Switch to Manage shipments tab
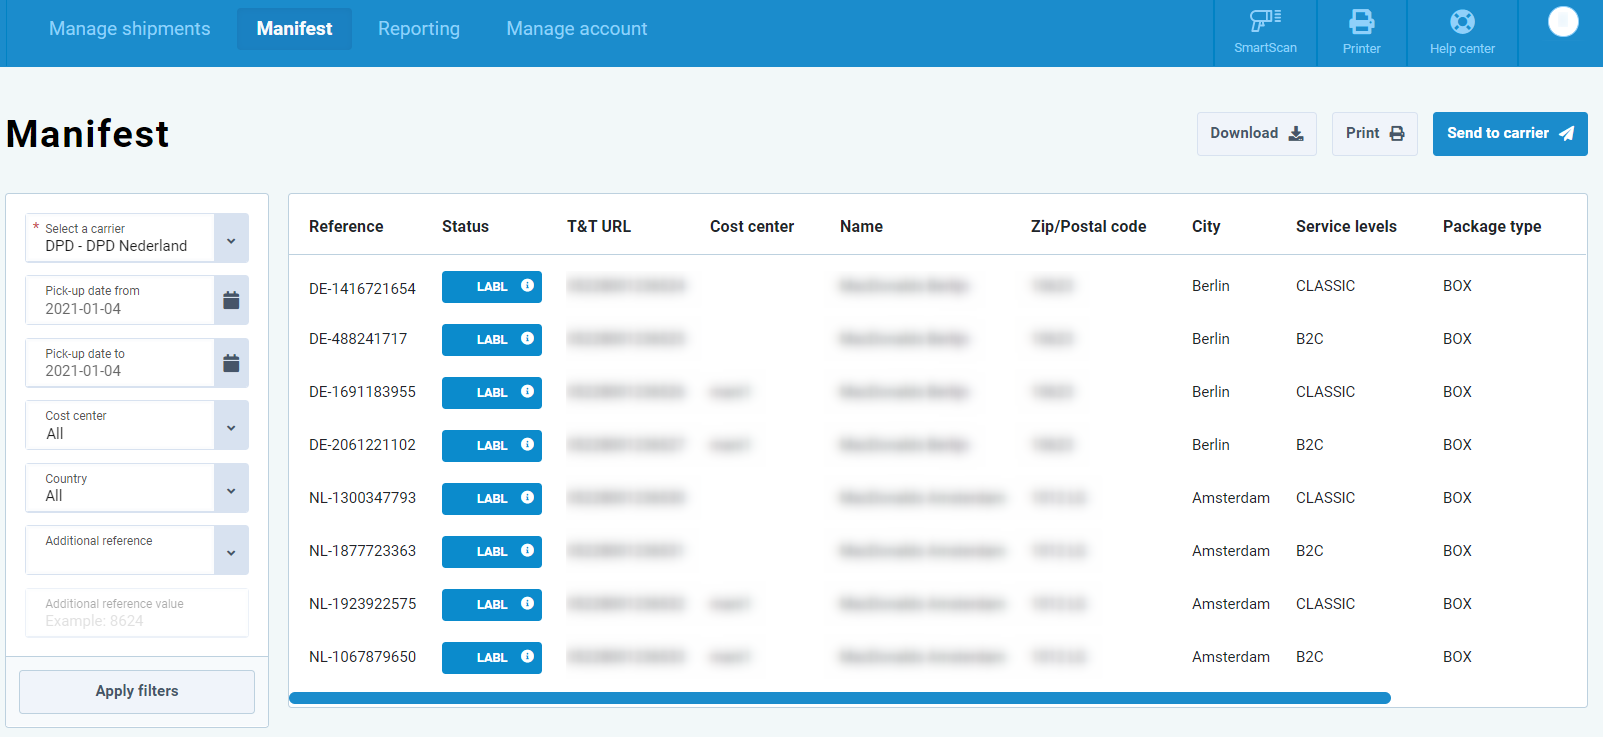The height and width of the screenshot is (737, 1603). [x=130, y=29]
